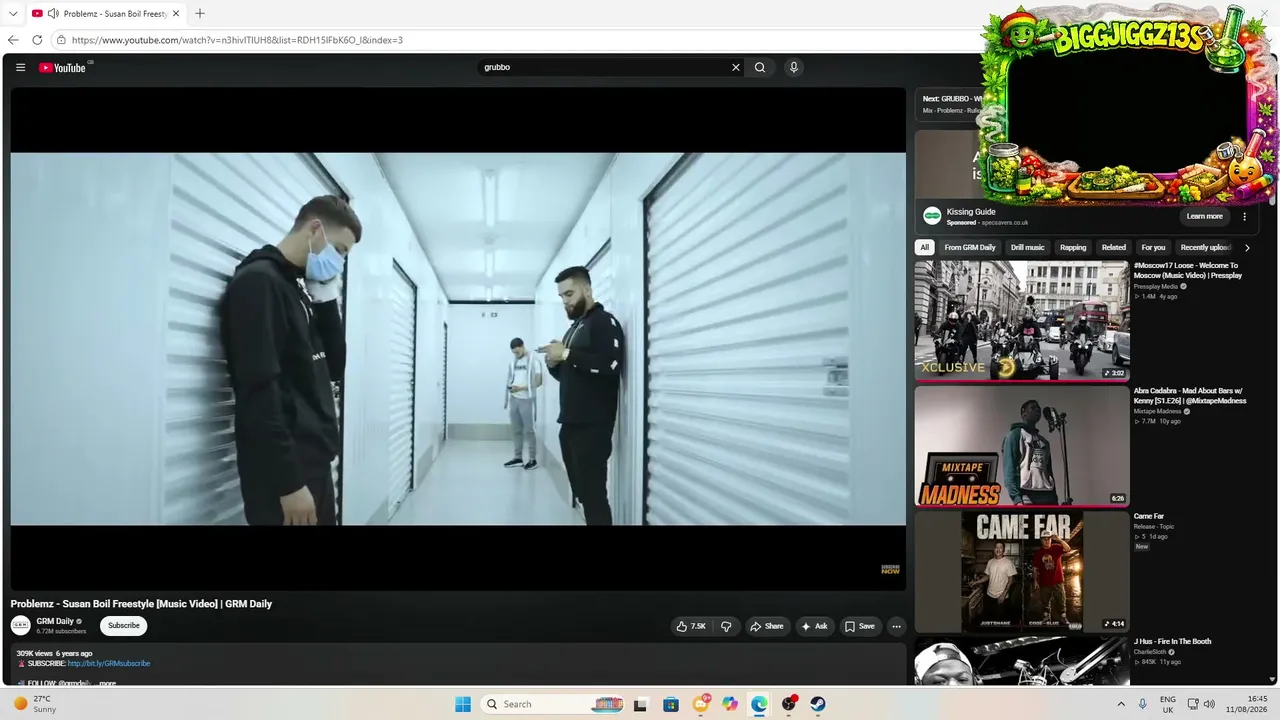Open the Ask AI button
Viewport: 1280px width, 720px height.
click(x=815, y=626)
